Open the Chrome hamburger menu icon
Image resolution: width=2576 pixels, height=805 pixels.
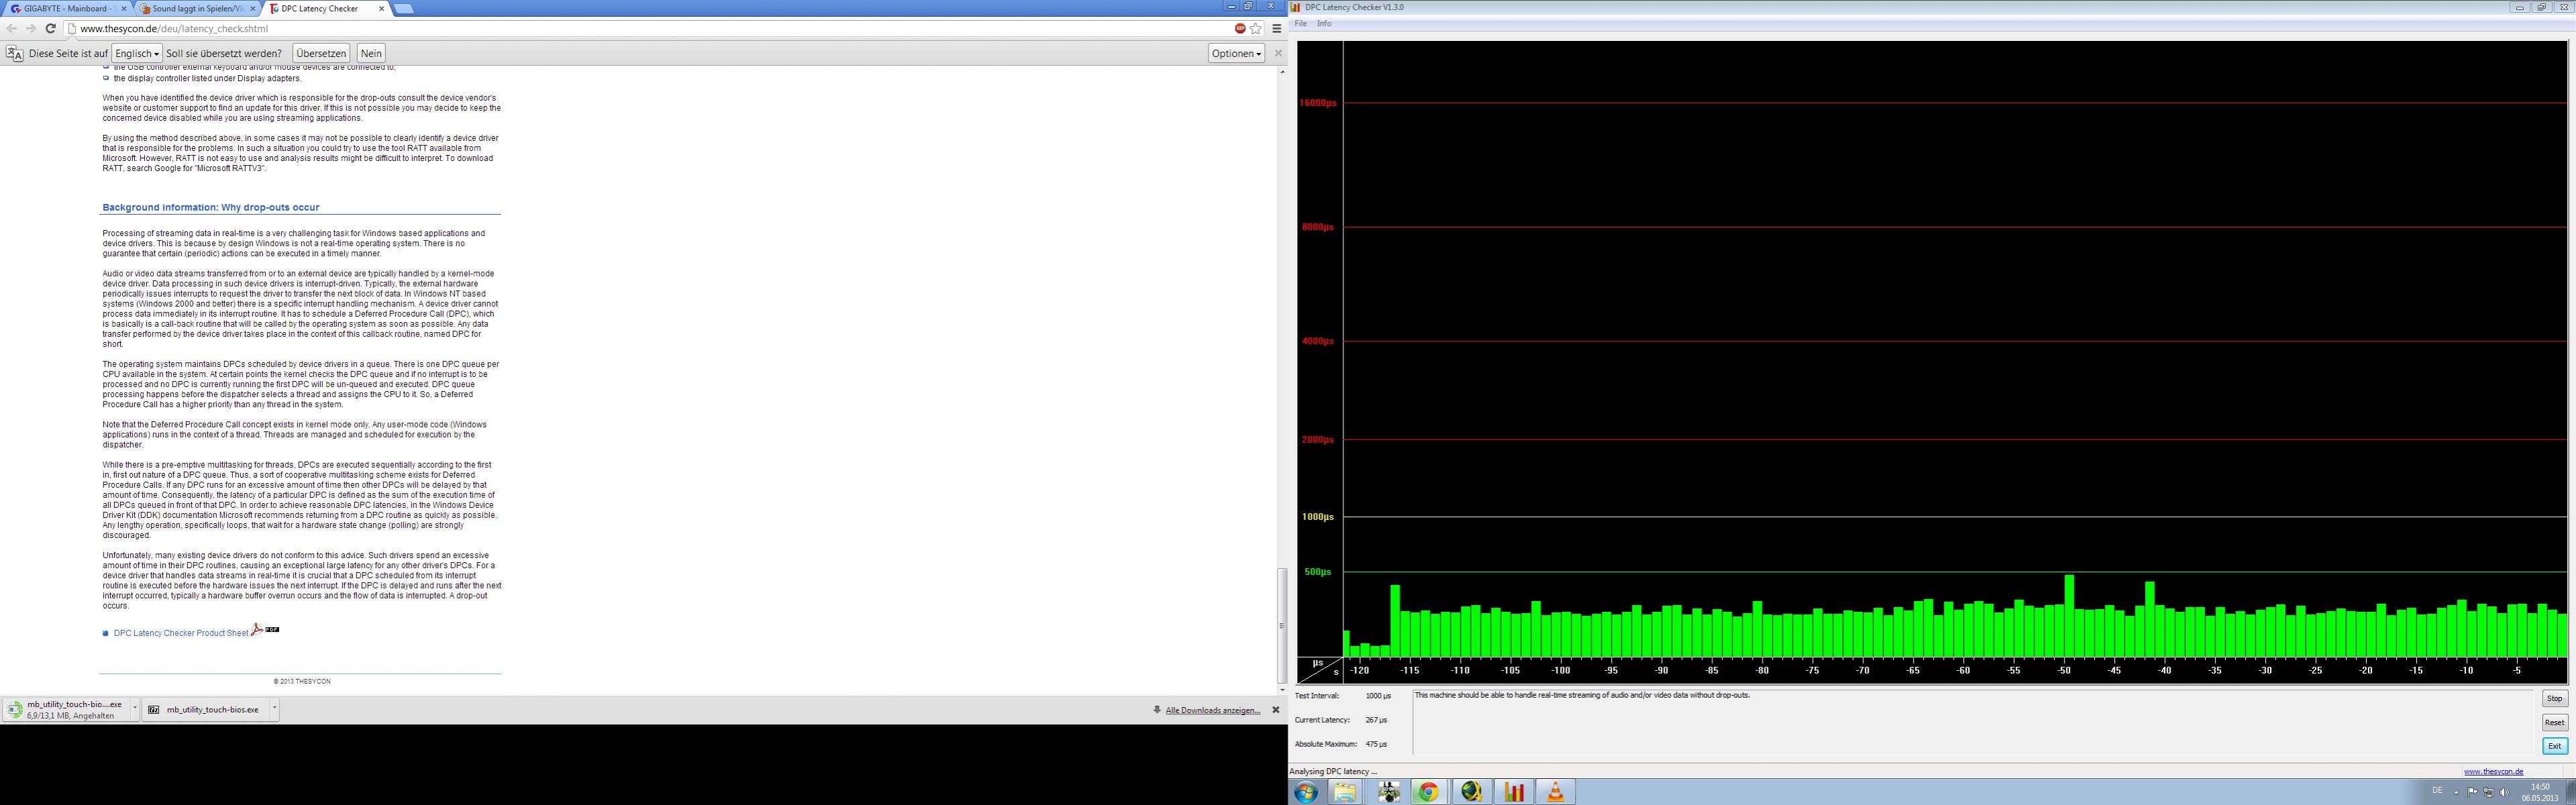pyautogui.click(x=1277, y=29)
